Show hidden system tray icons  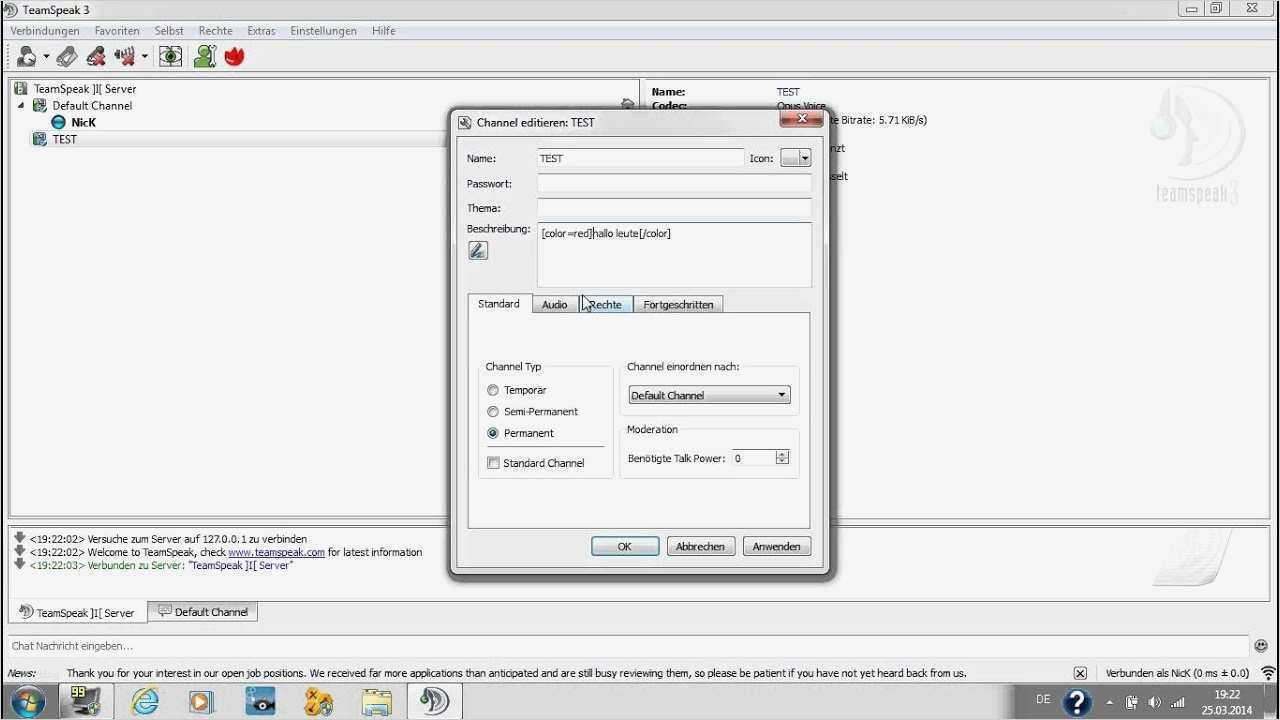point(1109,702)
